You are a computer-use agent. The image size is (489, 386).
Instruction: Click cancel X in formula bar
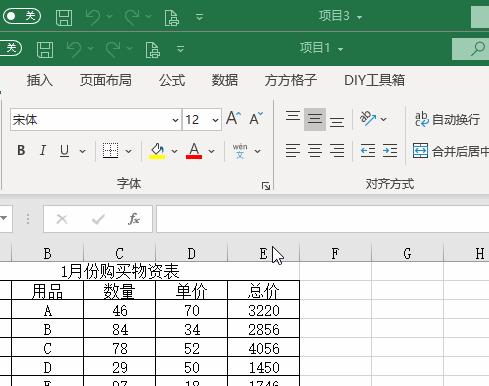[62, 219]
